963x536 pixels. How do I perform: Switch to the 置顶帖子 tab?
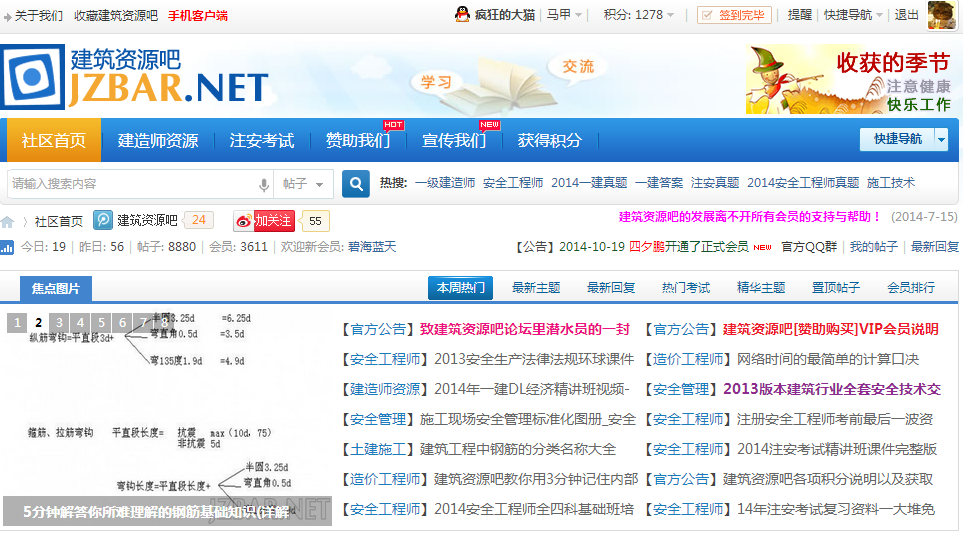pos(836,288)
